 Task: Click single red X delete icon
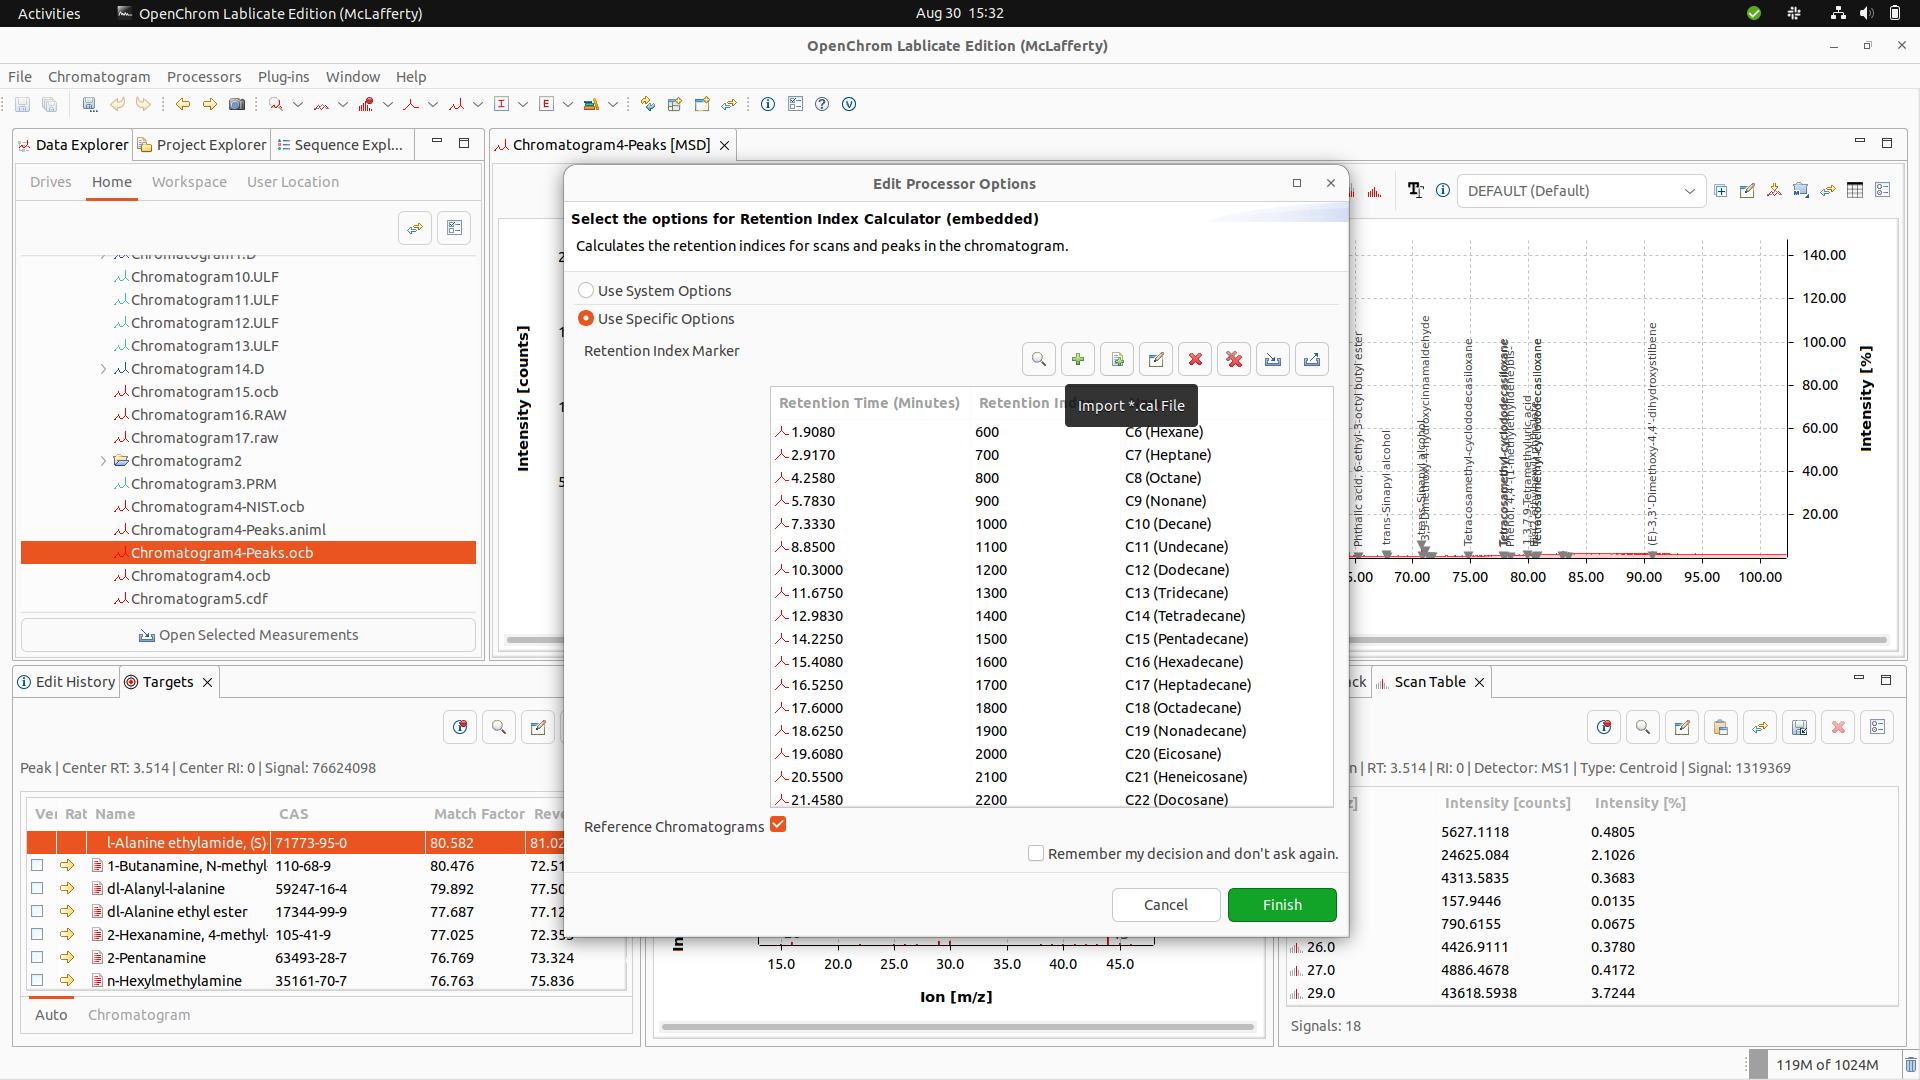tap(1195, 359)
